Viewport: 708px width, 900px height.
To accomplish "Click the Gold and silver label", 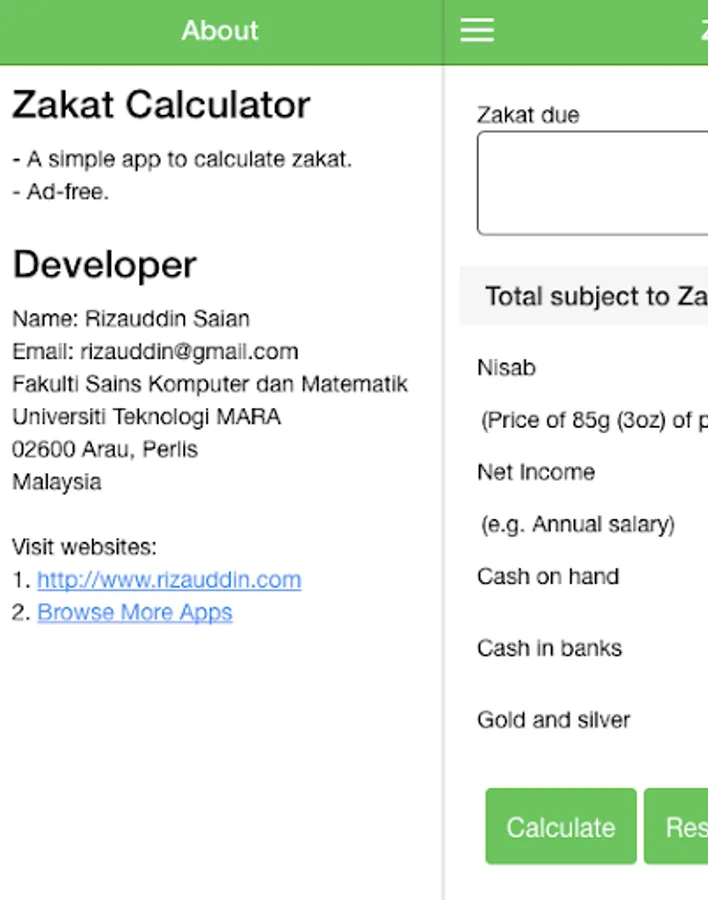I will pyautogui.click(x=554, y=720).
